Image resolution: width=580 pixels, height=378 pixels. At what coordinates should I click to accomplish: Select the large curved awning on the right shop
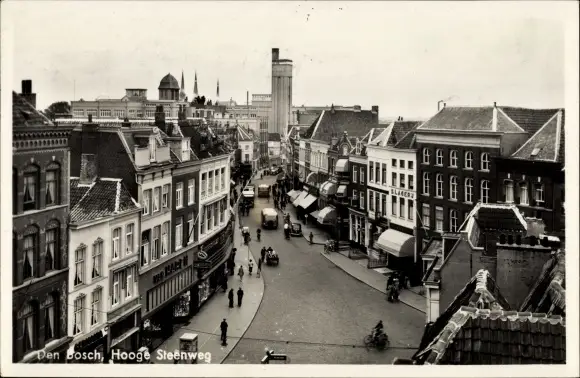[x=395, y=242]
